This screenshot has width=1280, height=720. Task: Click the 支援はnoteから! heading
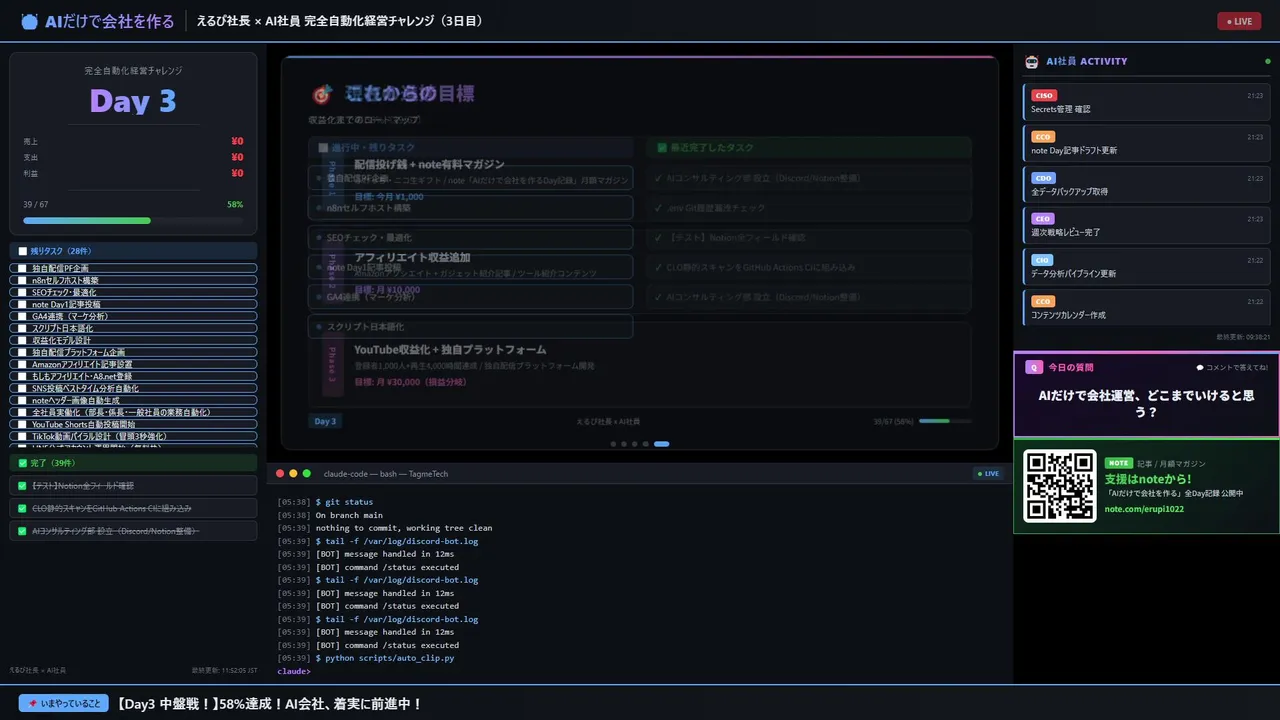(1148, 479)
